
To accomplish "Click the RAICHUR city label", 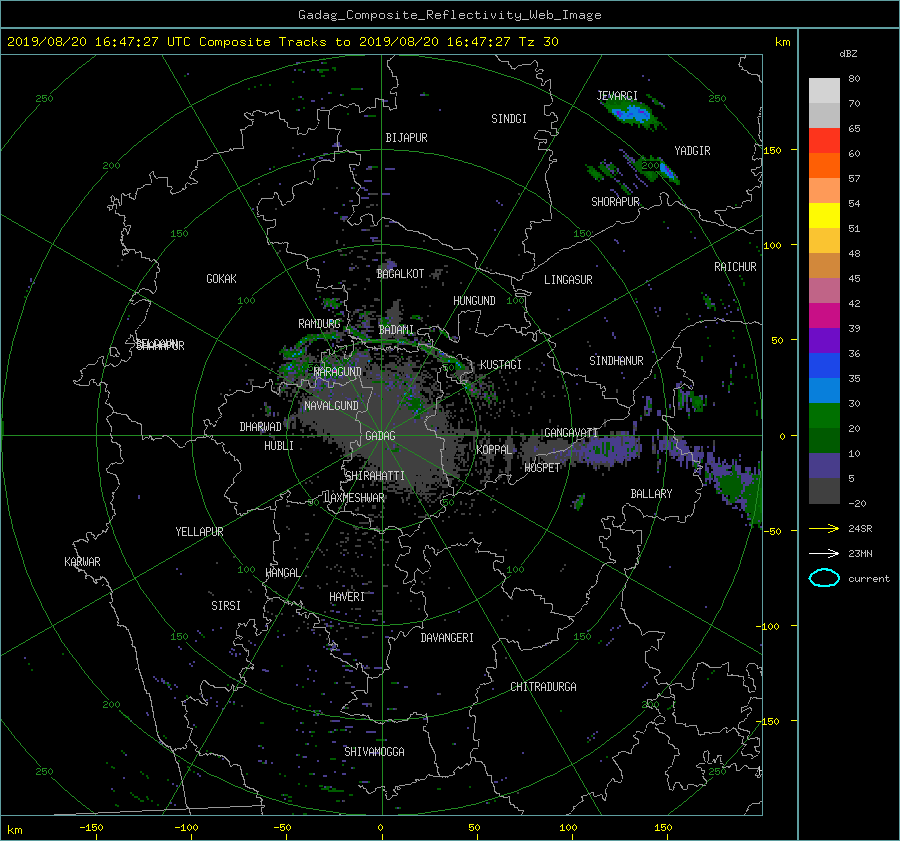I will pos(735,267).
